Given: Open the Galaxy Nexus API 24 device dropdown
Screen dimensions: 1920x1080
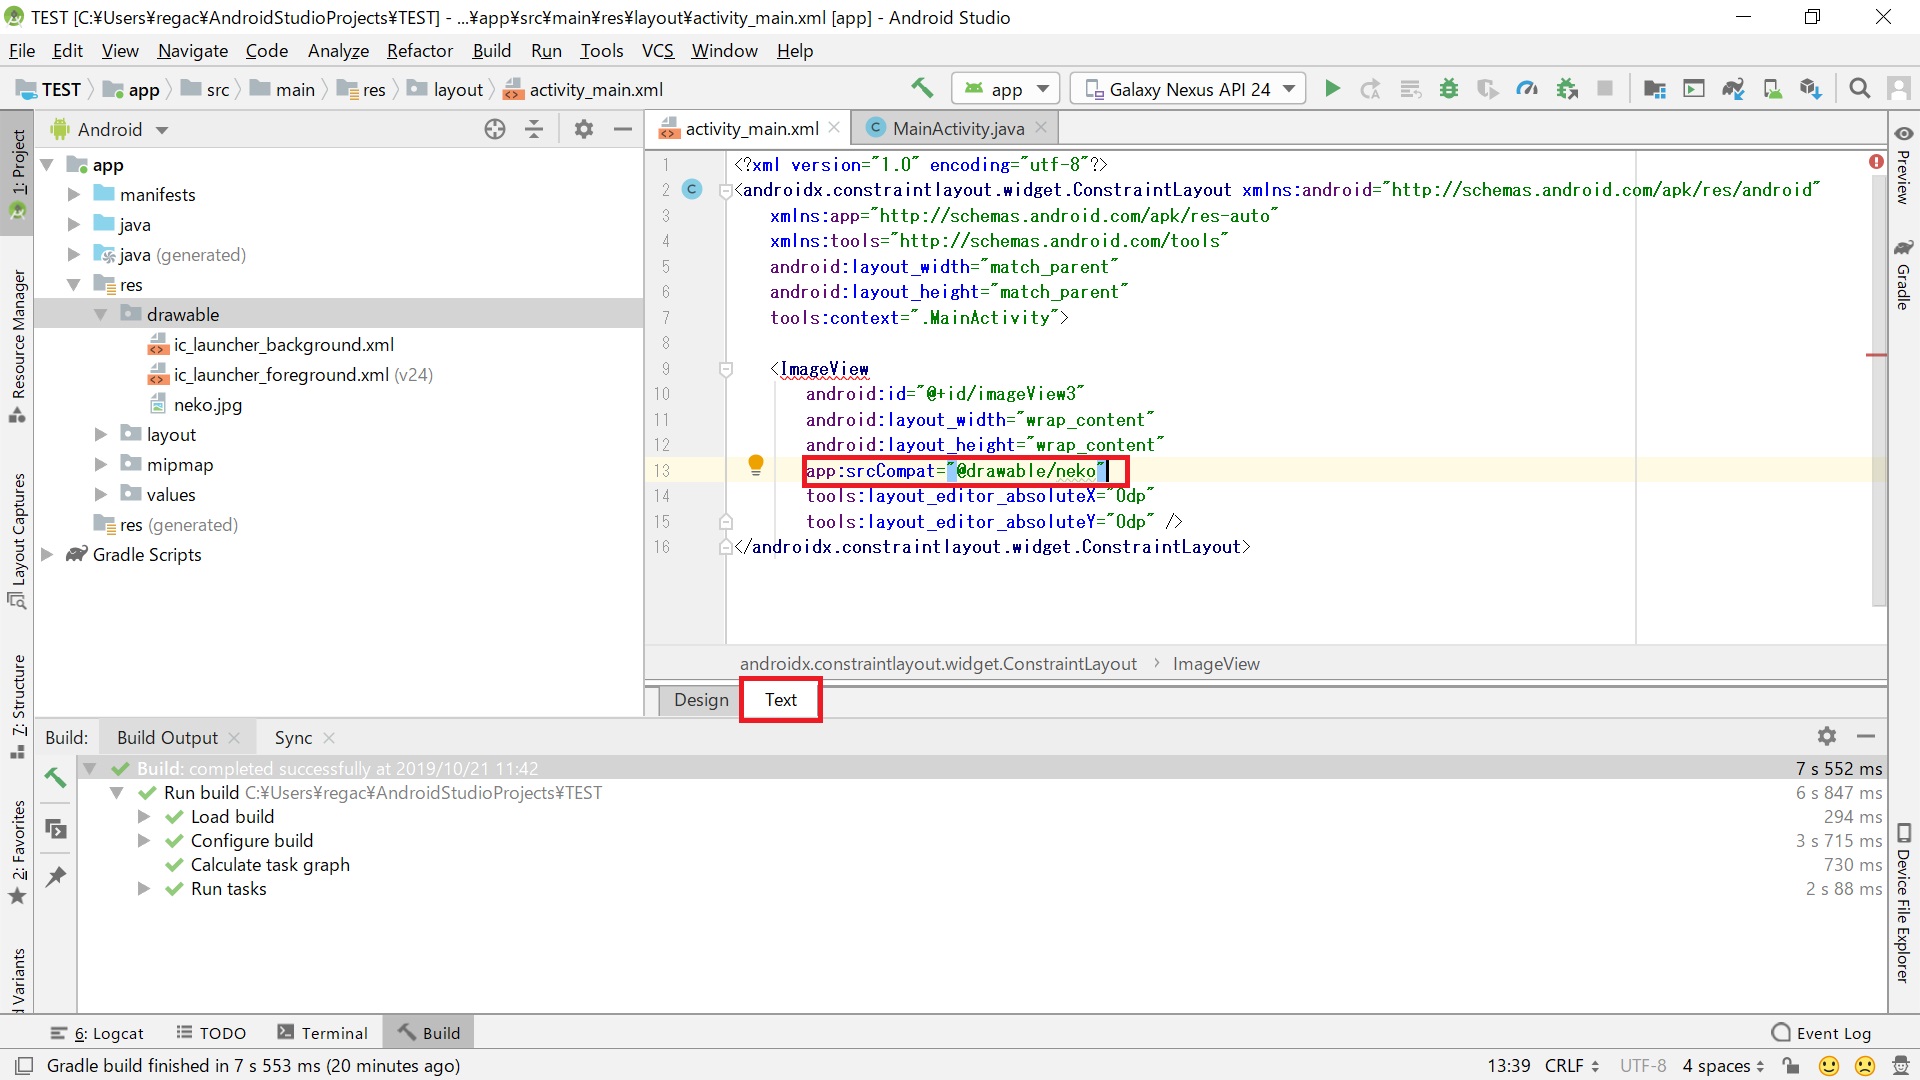Looking at the screenshot, I should [x=1188, y=89].
